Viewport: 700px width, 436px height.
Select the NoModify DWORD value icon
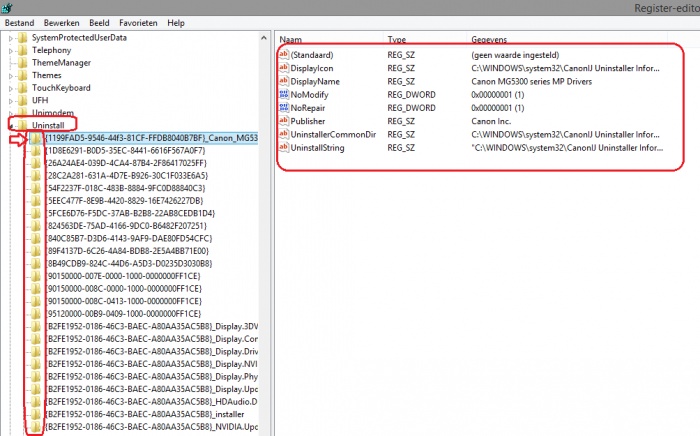pyautogui.click(x=282, y=94)
